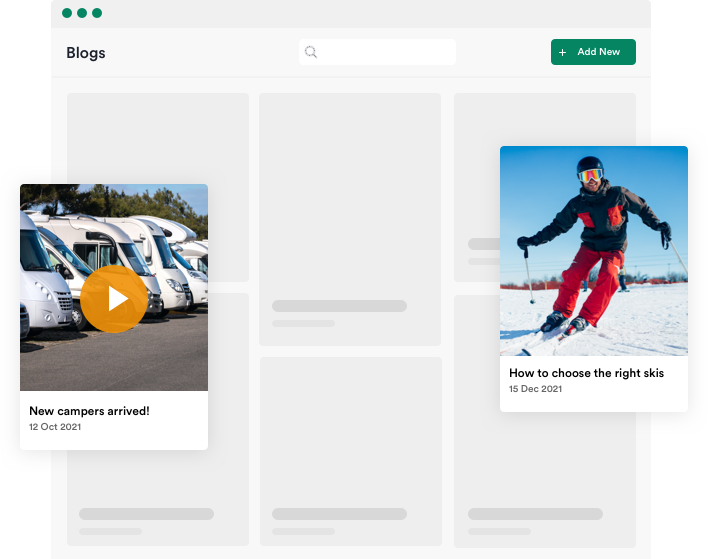Click the plus icon in Add New
The width and height of the screenshot is (708, 559).
point(562,52)
